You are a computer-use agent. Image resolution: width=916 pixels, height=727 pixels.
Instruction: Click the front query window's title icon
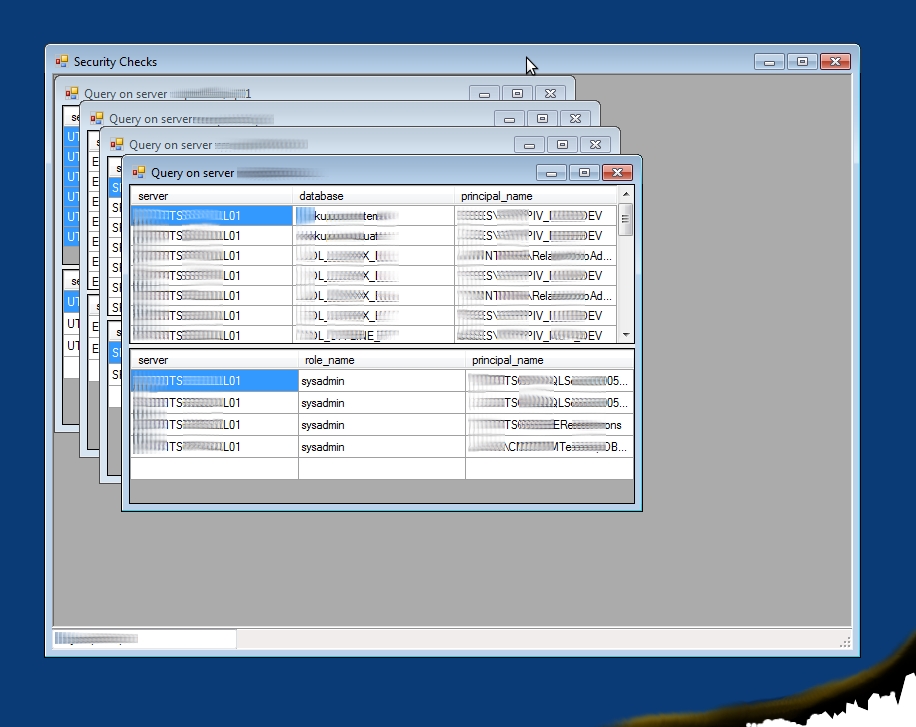coord(139,173)
